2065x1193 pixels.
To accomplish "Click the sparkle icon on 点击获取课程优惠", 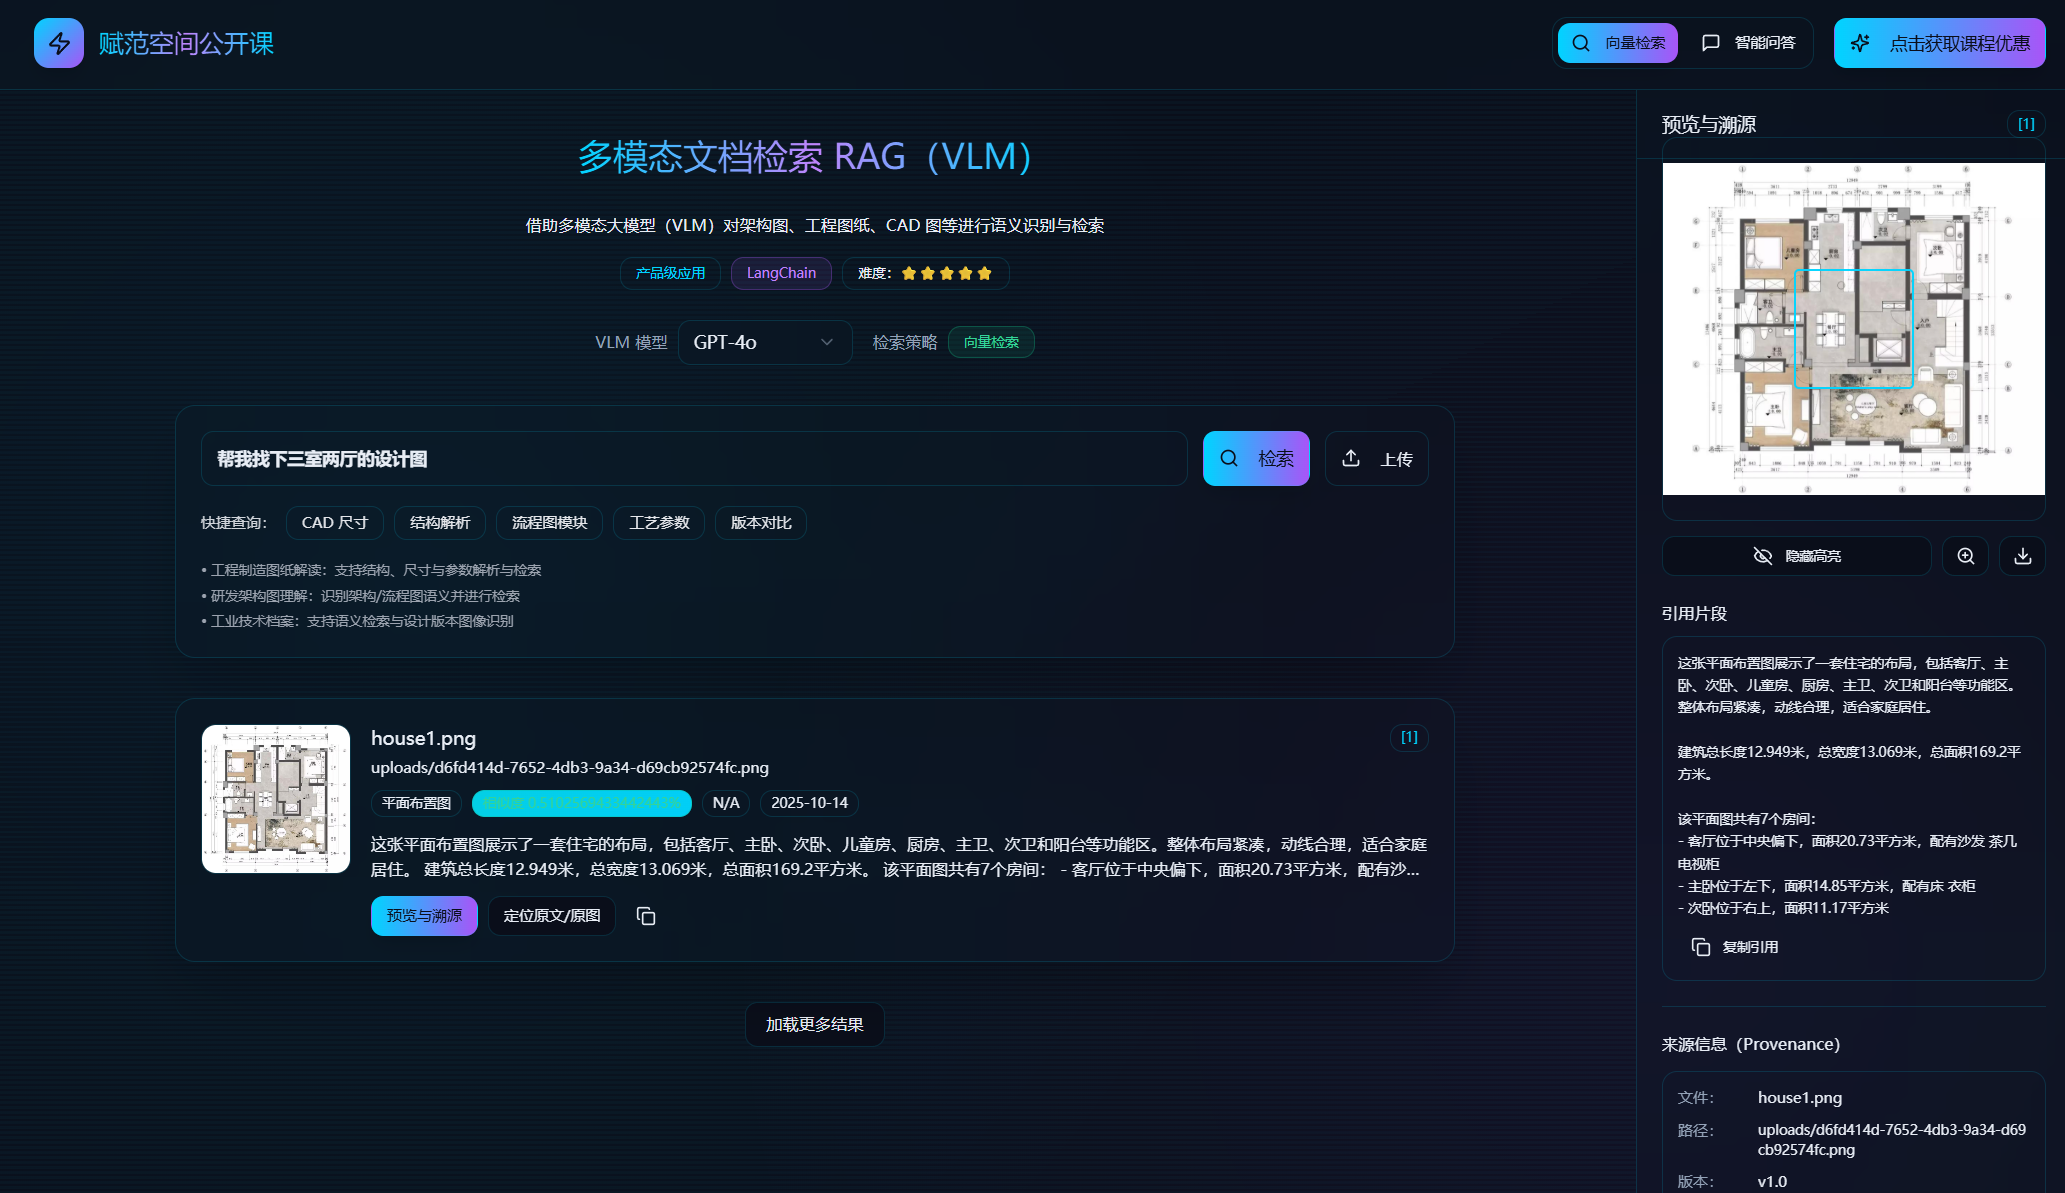I will click(x=1860, y=43).
